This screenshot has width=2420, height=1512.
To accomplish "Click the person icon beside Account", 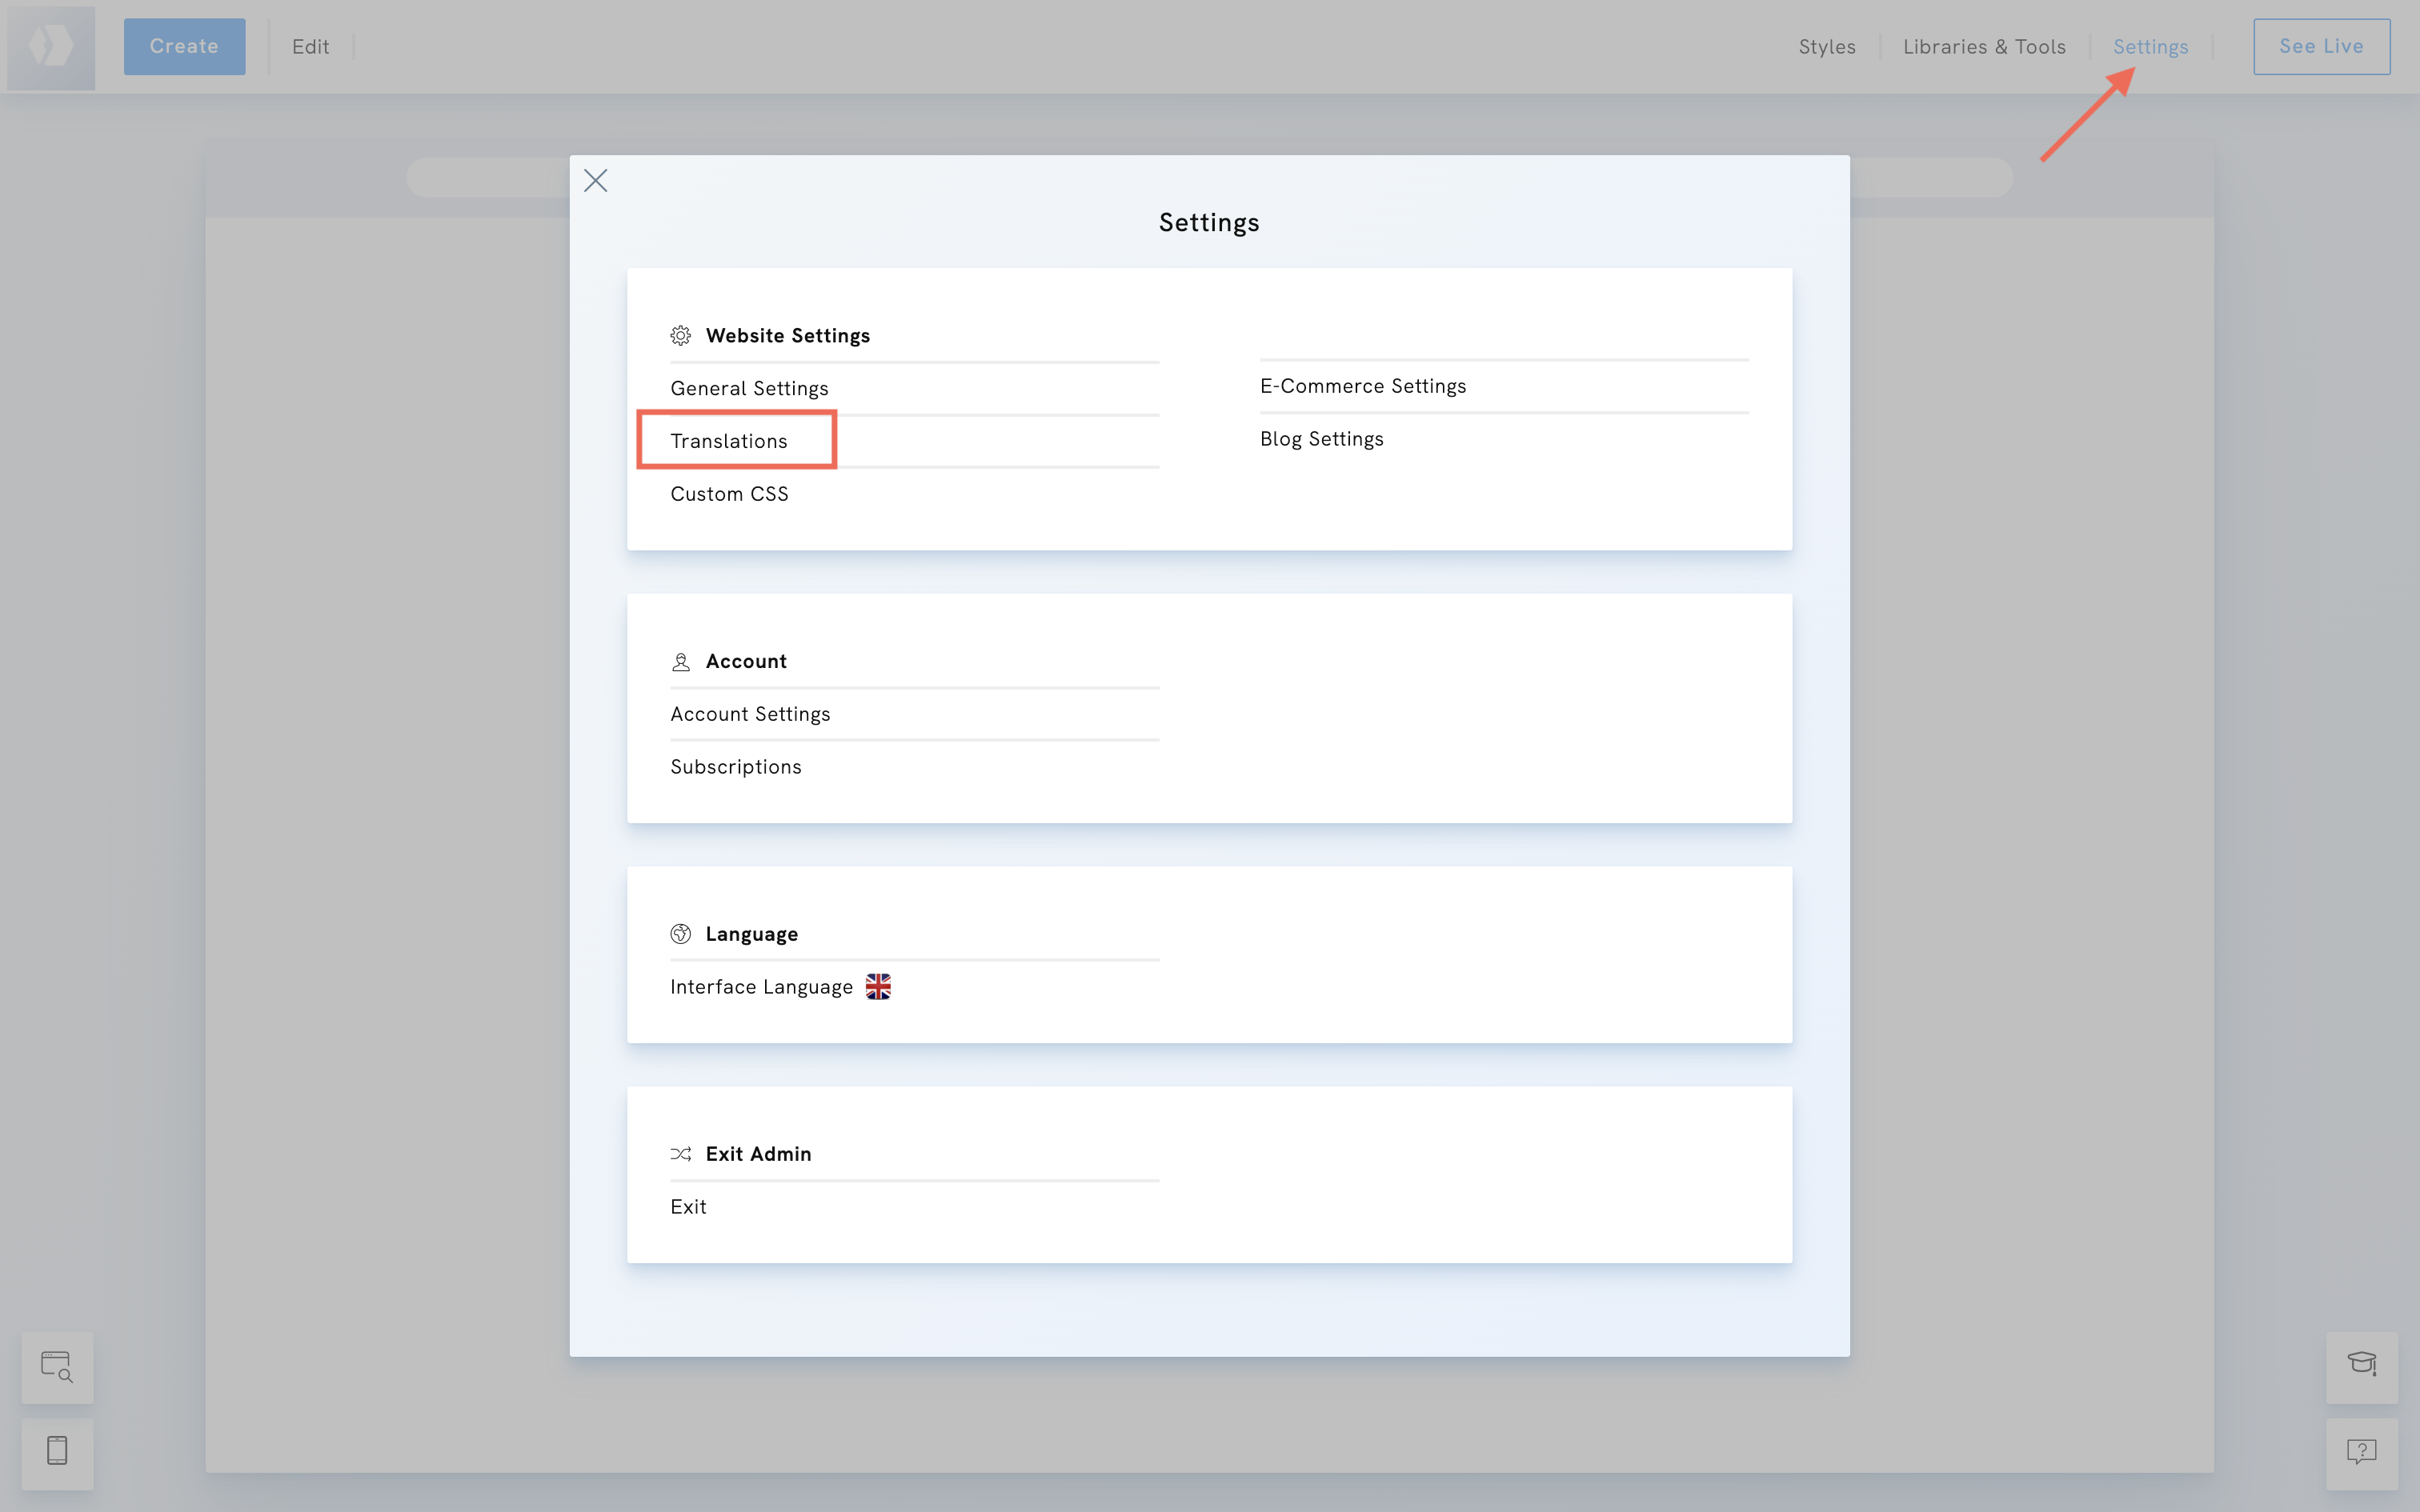I will click(x=681, y=661).
